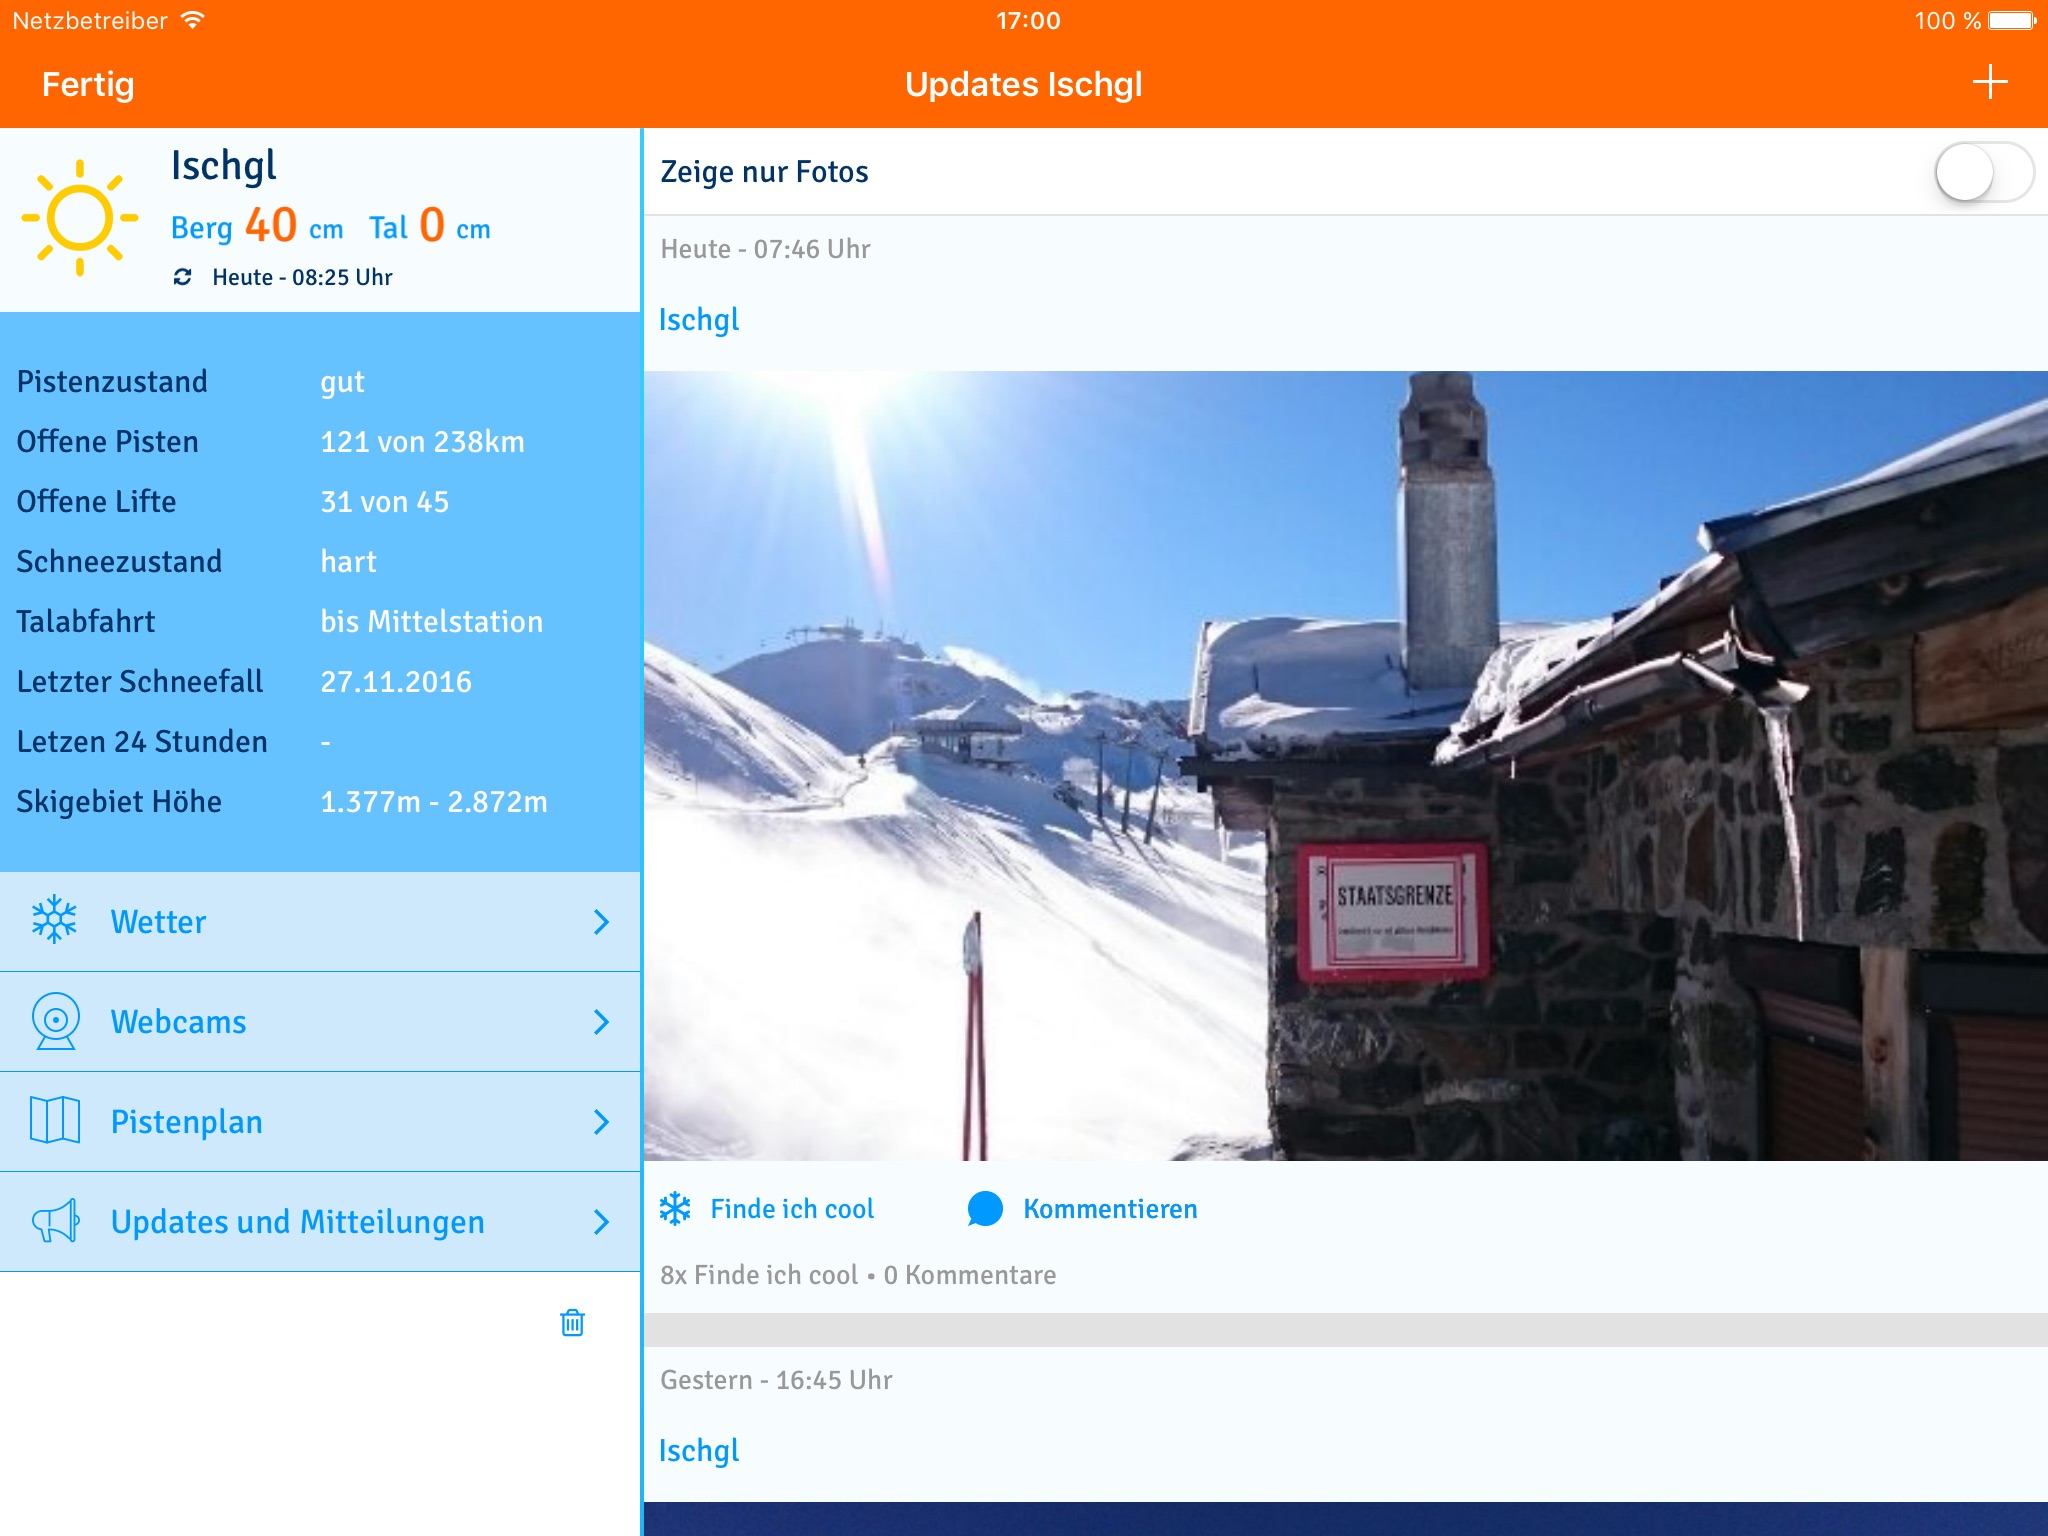Open the Staatsgrenze mountain hut photo
This screenshot has width=2048, height=1536.
tap(1346, 766)
